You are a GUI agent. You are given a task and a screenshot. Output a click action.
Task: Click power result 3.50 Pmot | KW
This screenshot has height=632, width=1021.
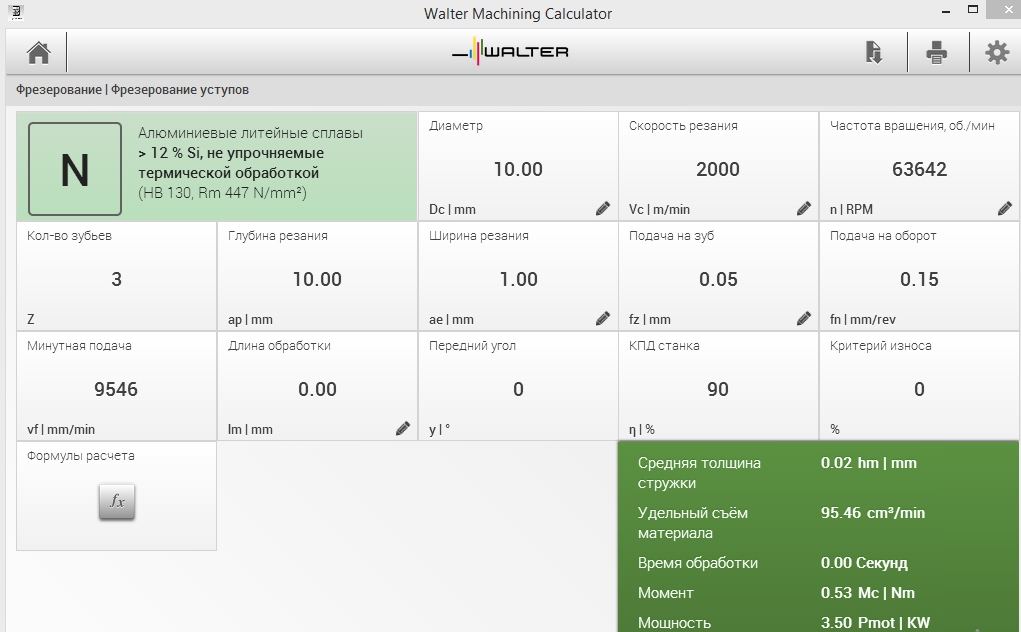point(875,623)
